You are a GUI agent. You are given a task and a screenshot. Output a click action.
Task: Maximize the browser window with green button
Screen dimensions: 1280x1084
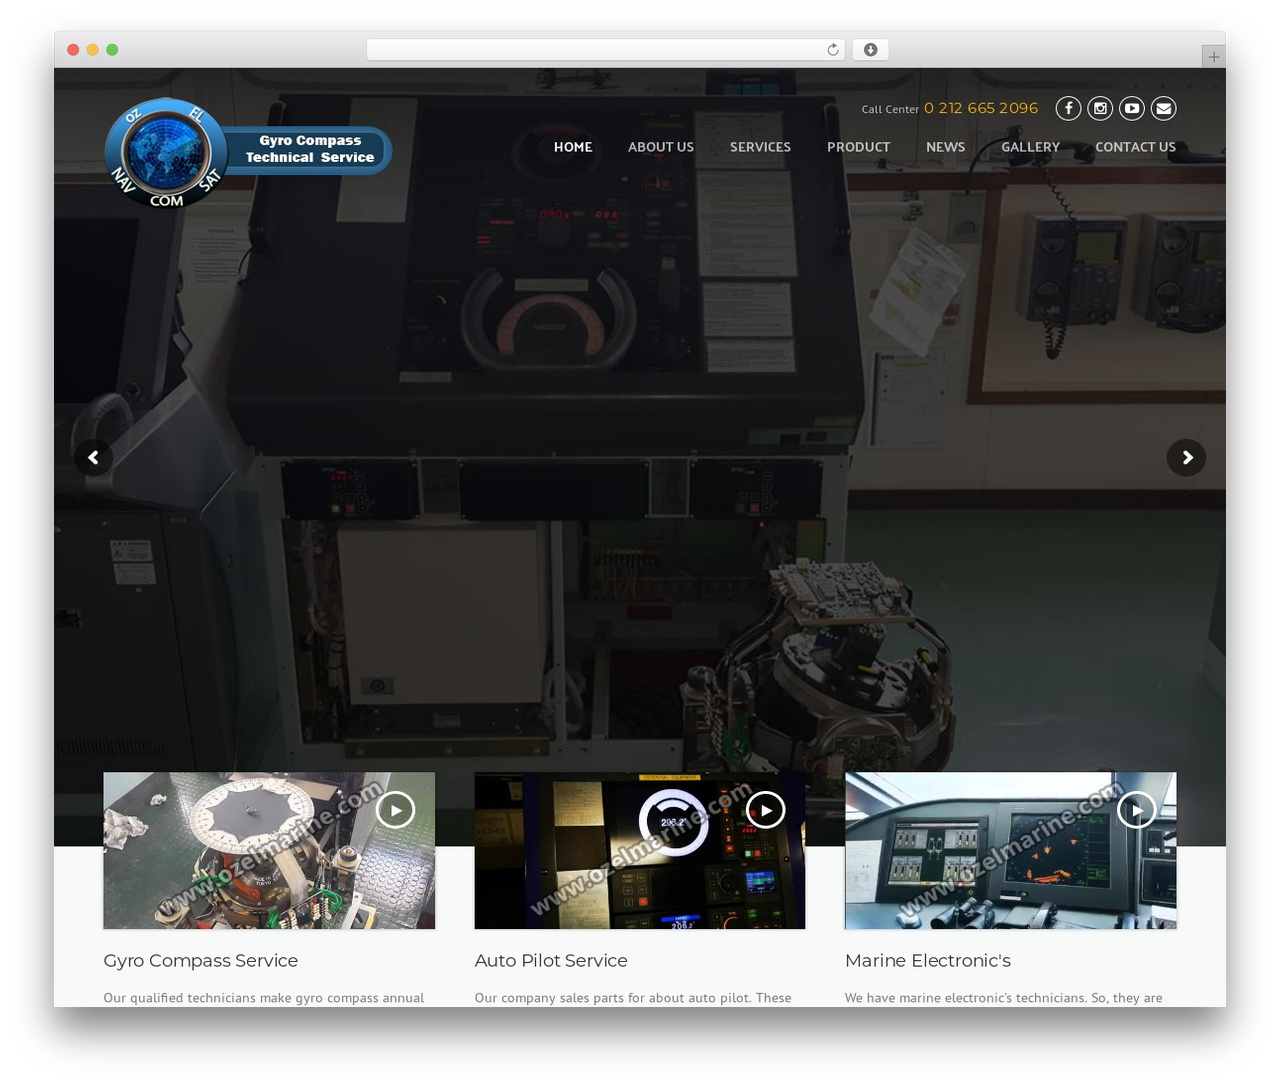(112, 50)
